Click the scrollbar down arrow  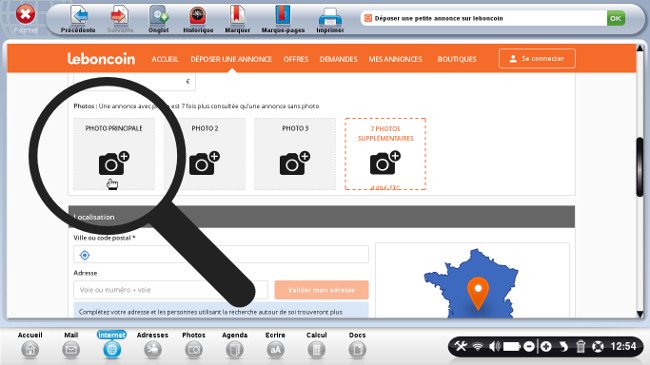click(640, 314)
